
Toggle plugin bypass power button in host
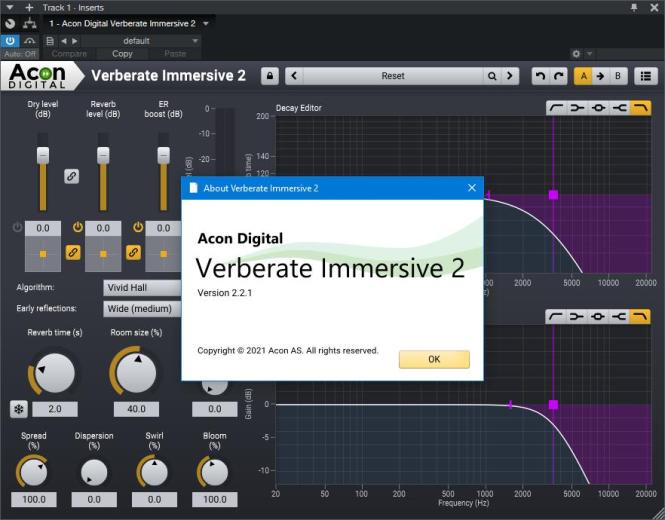[x=10, y=41]
